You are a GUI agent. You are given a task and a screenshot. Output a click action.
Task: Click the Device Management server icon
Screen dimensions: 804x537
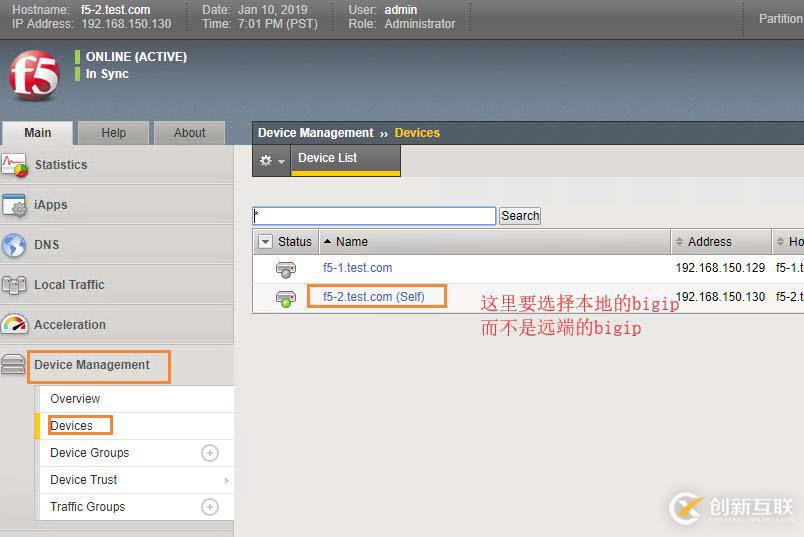coord(13,365)
